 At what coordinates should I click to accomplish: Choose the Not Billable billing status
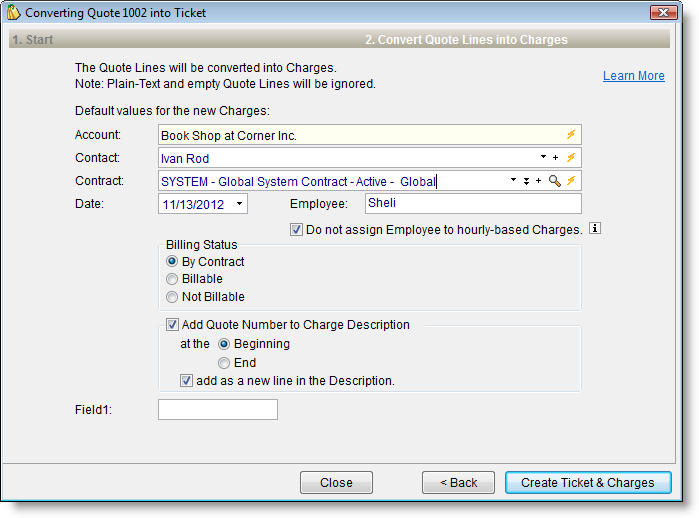[x=173, y=296]
